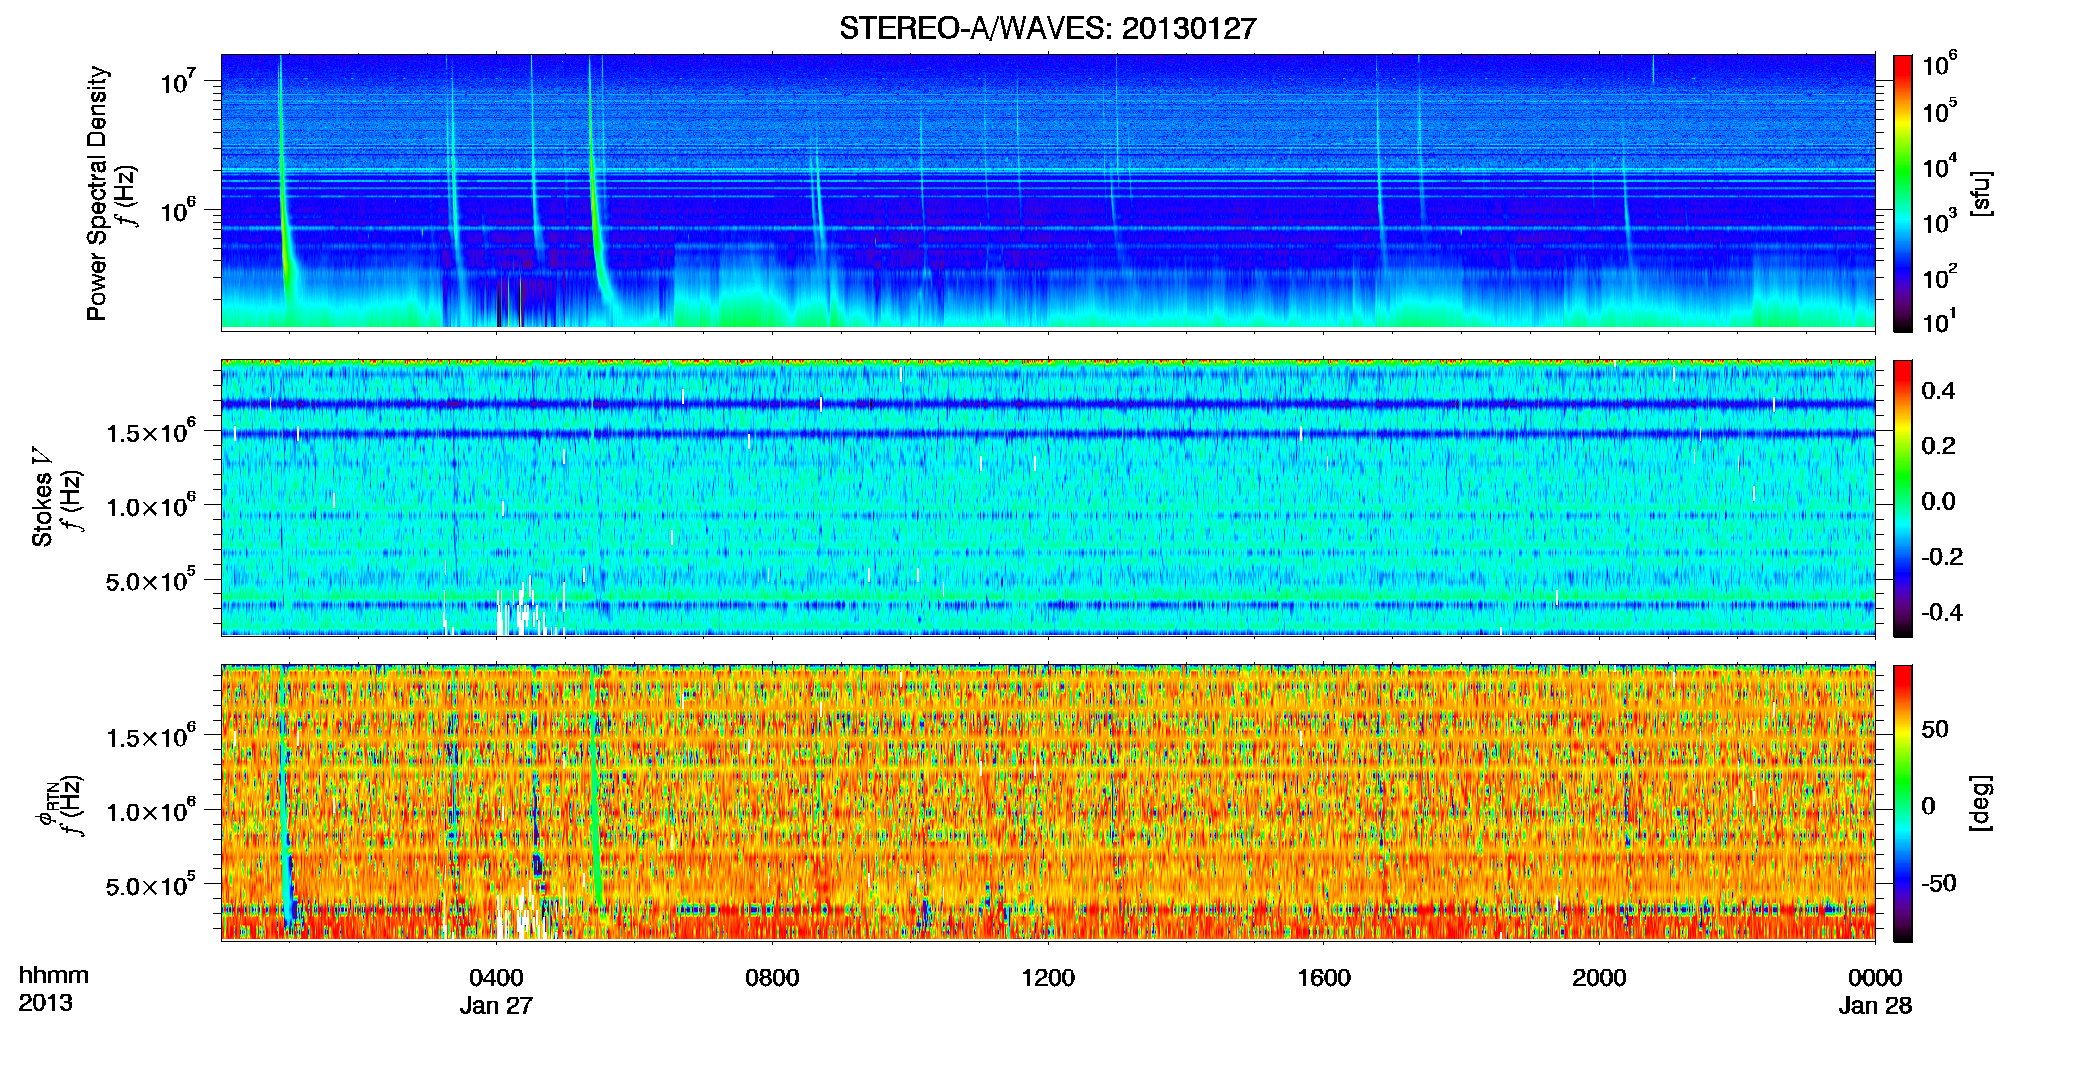Screen dimensions: 2096x1080
Task: Click the "Stokes V" axis label
Action: [x=42, y=497]
